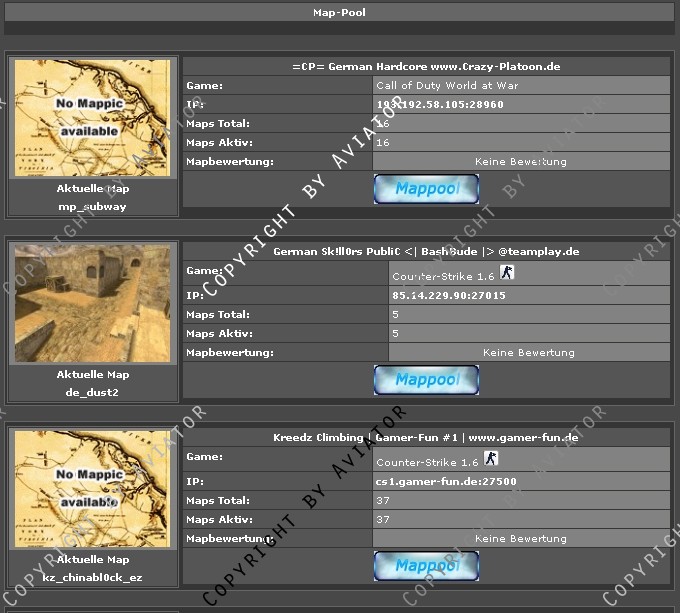This screenshot has height=613, width=680.
Task: Open Mappool for the German Sk!ll0rs server
Action: [426, 379]
